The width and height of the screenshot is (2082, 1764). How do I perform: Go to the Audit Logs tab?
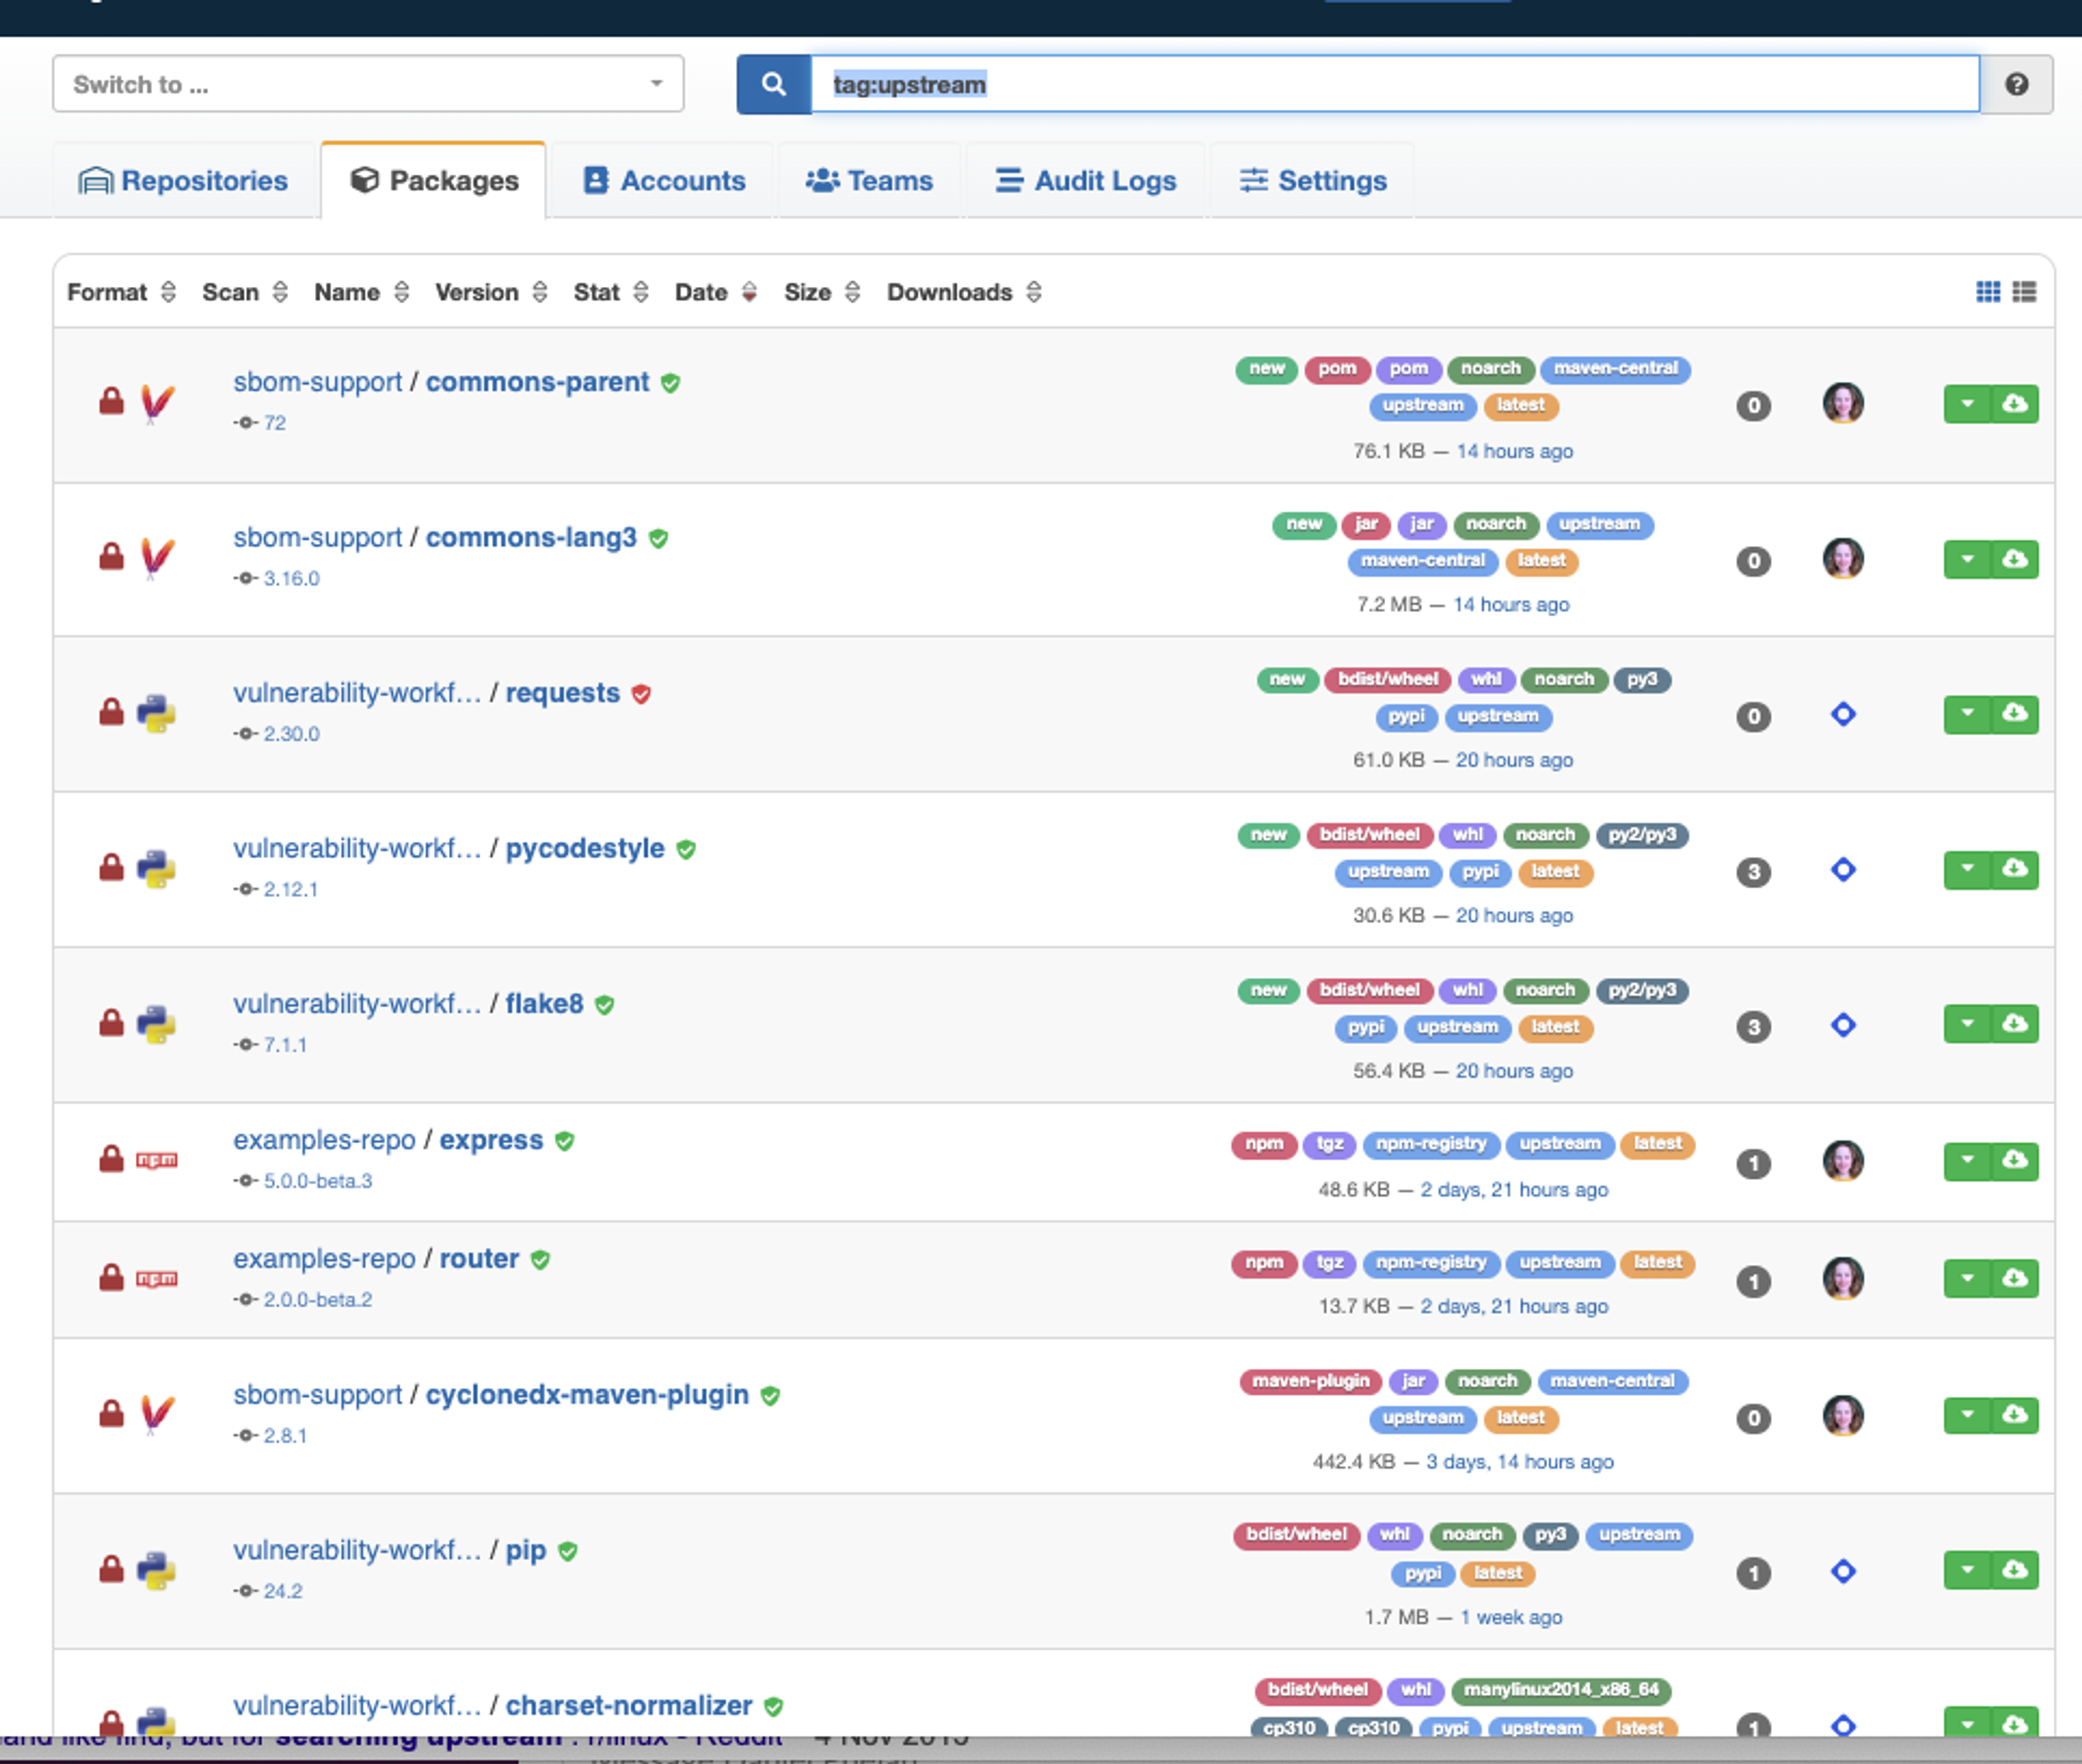click(x=1085, y=181)
